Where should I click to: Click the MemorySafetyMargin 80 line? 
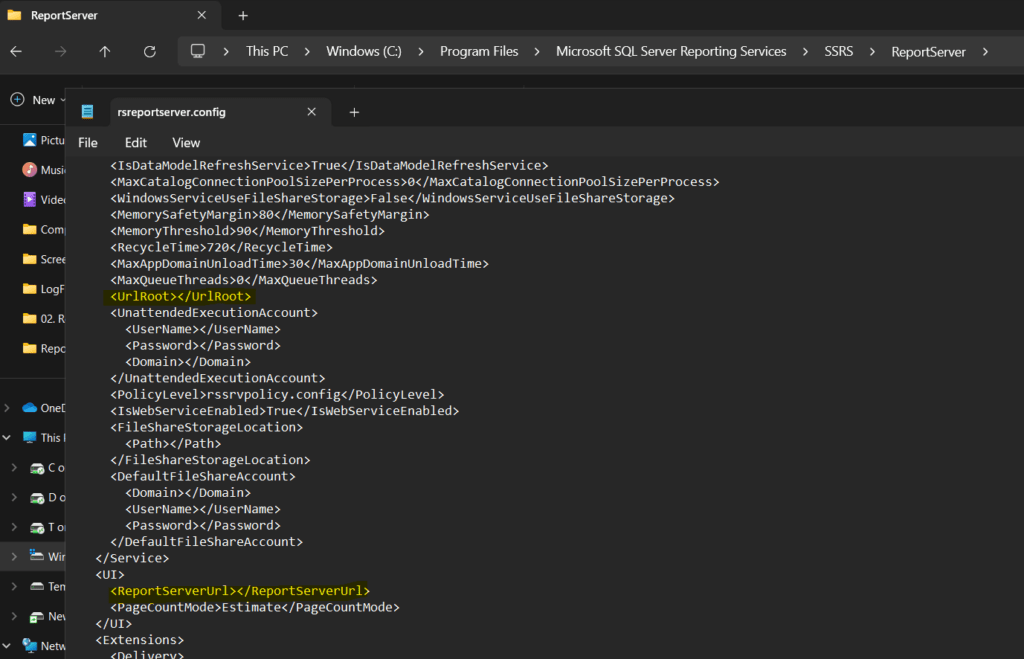coord(270,215)
